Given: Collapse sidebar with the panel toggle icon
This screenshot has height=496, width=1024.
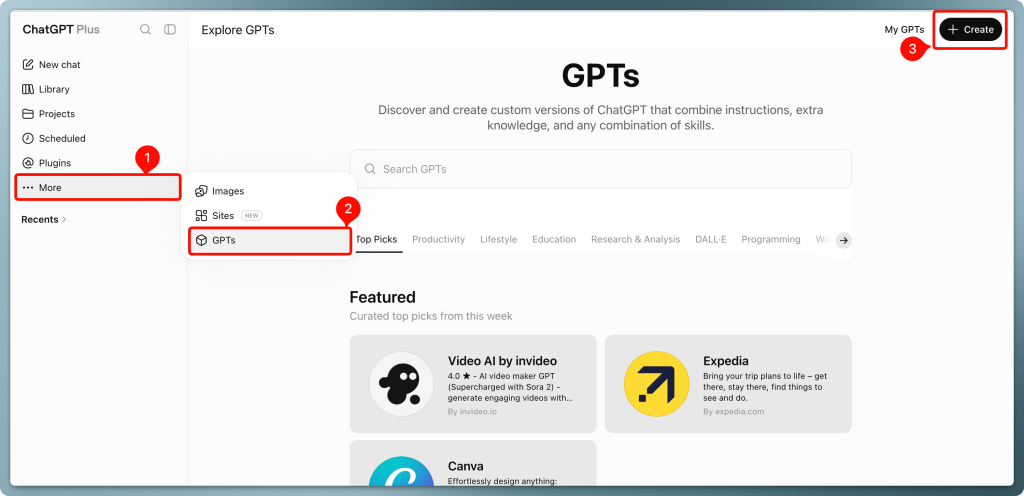Looking at the screenshot, I should pos(170,29).
